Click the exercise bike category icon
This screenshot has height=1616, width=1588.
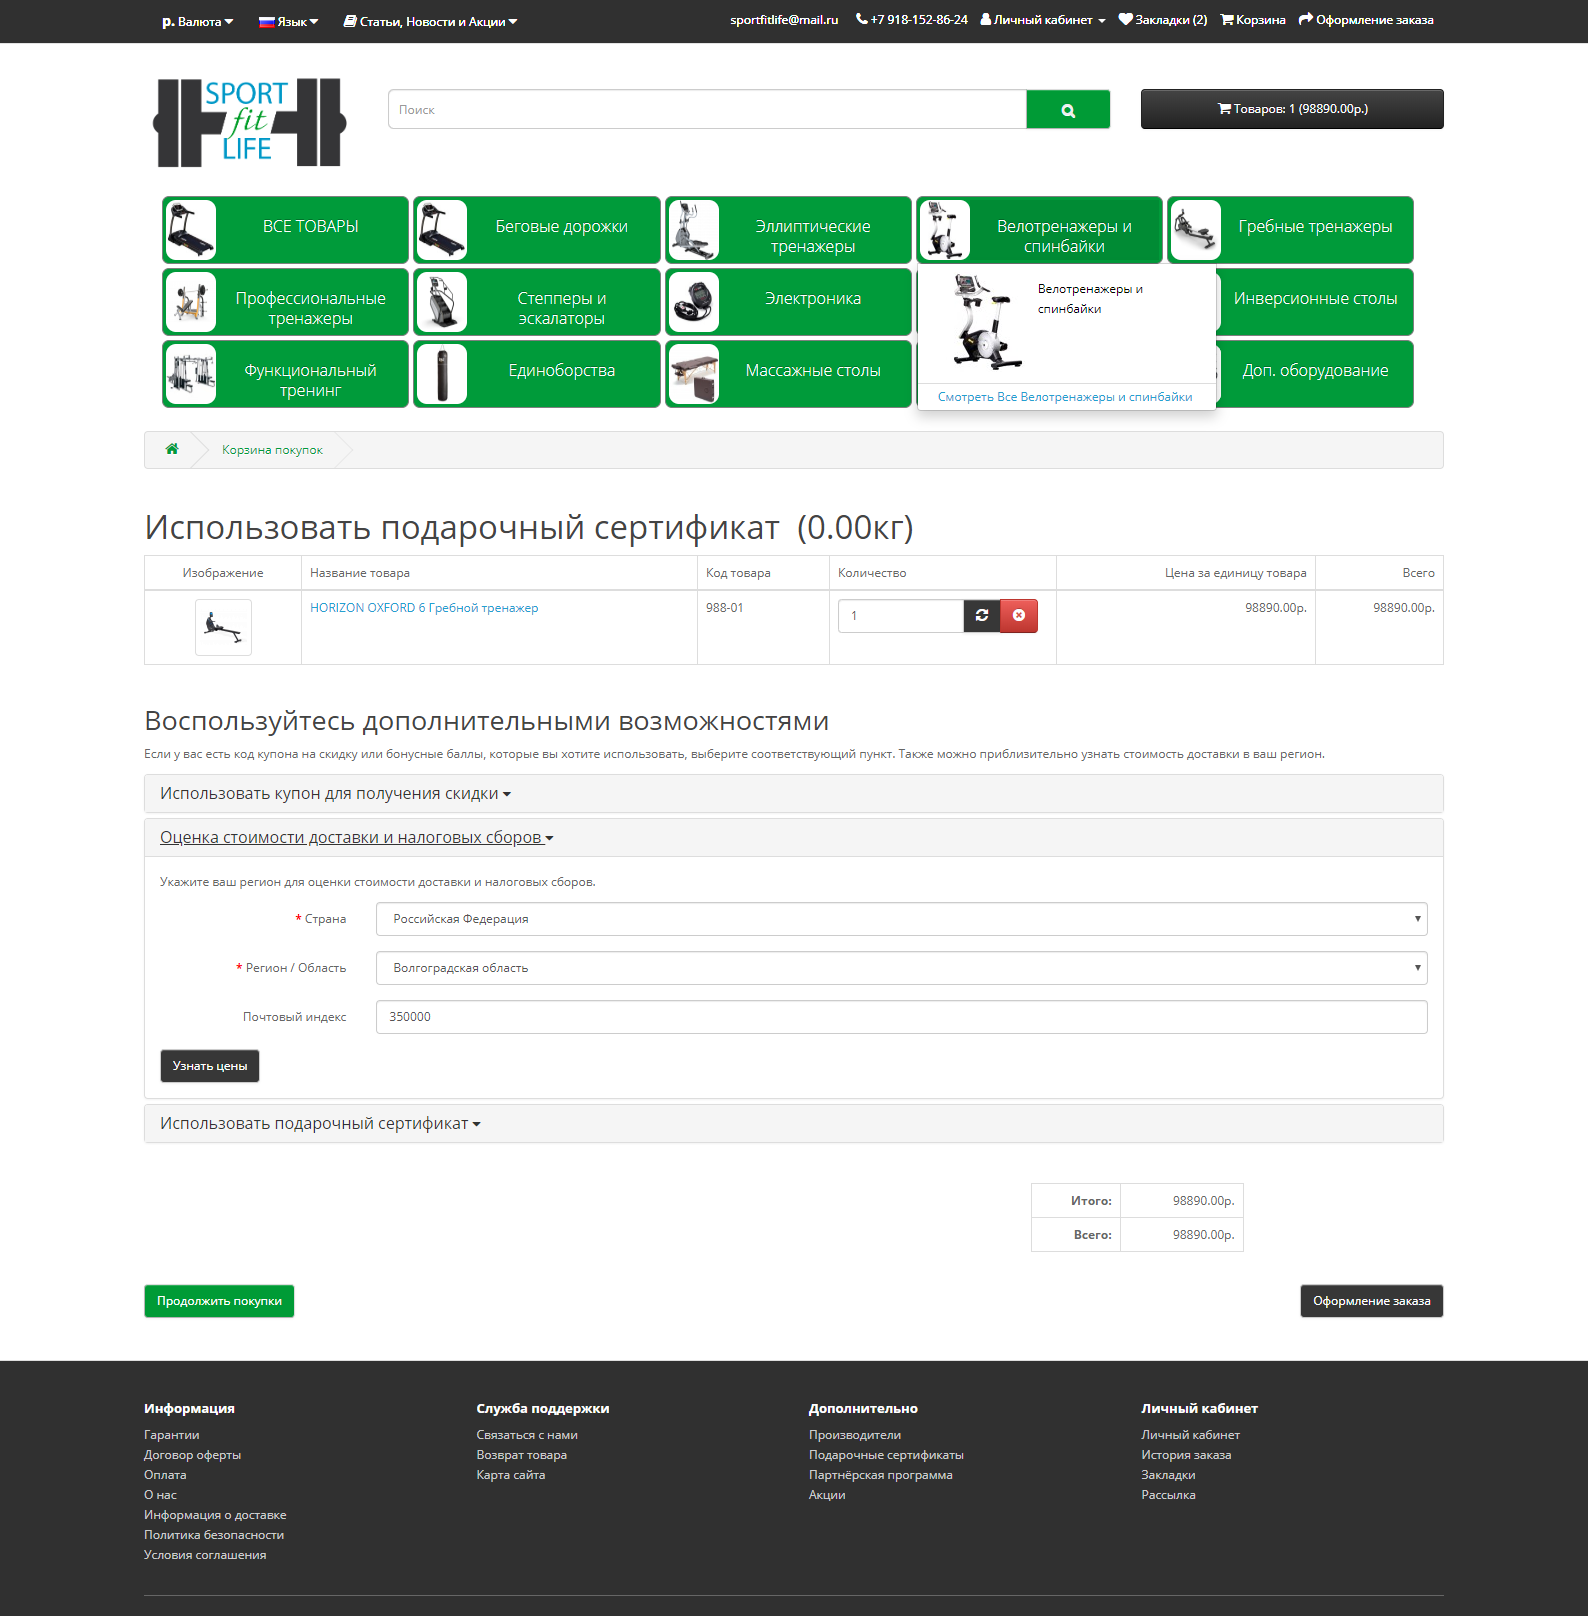pos(944,230)
